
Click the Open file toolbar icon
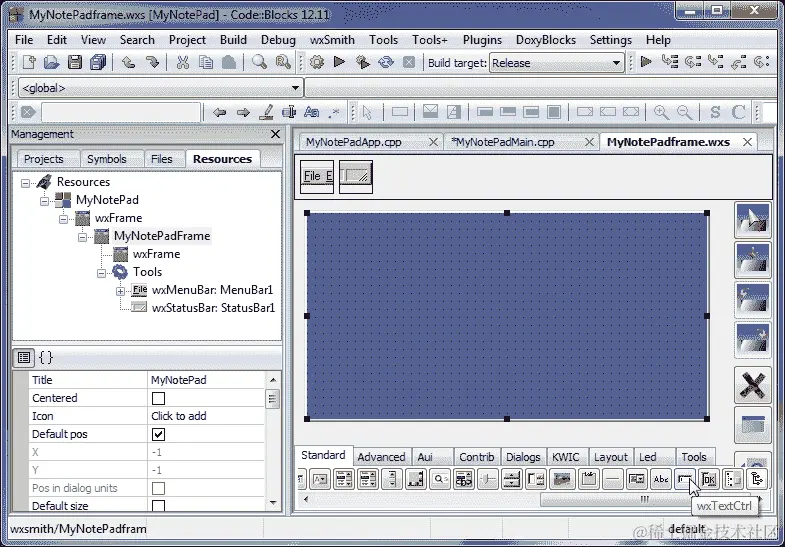tap(51, 63)
